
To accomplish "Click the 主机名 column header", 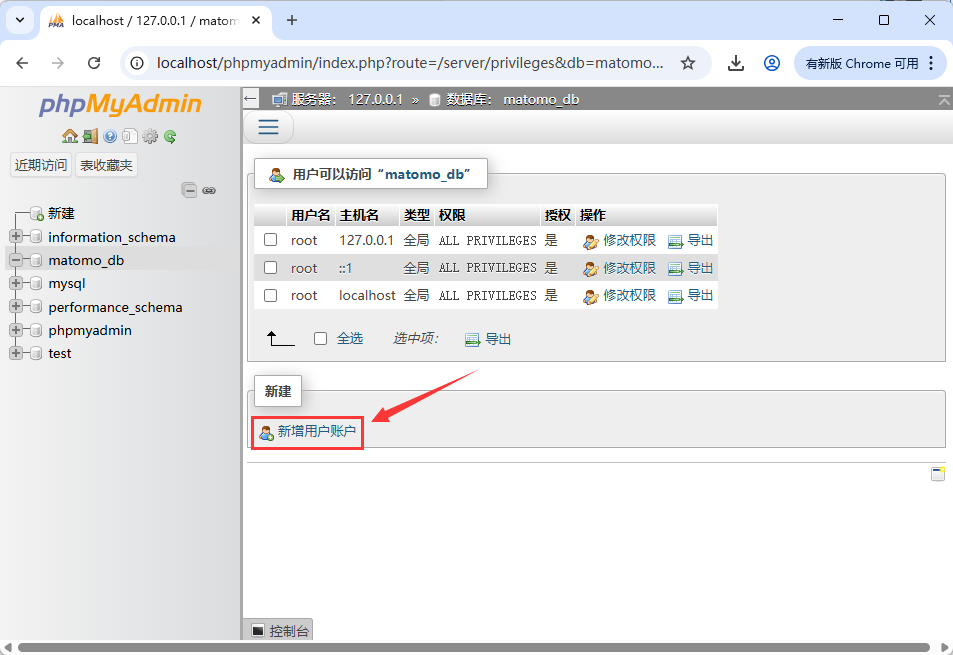I will coord(359,215).
